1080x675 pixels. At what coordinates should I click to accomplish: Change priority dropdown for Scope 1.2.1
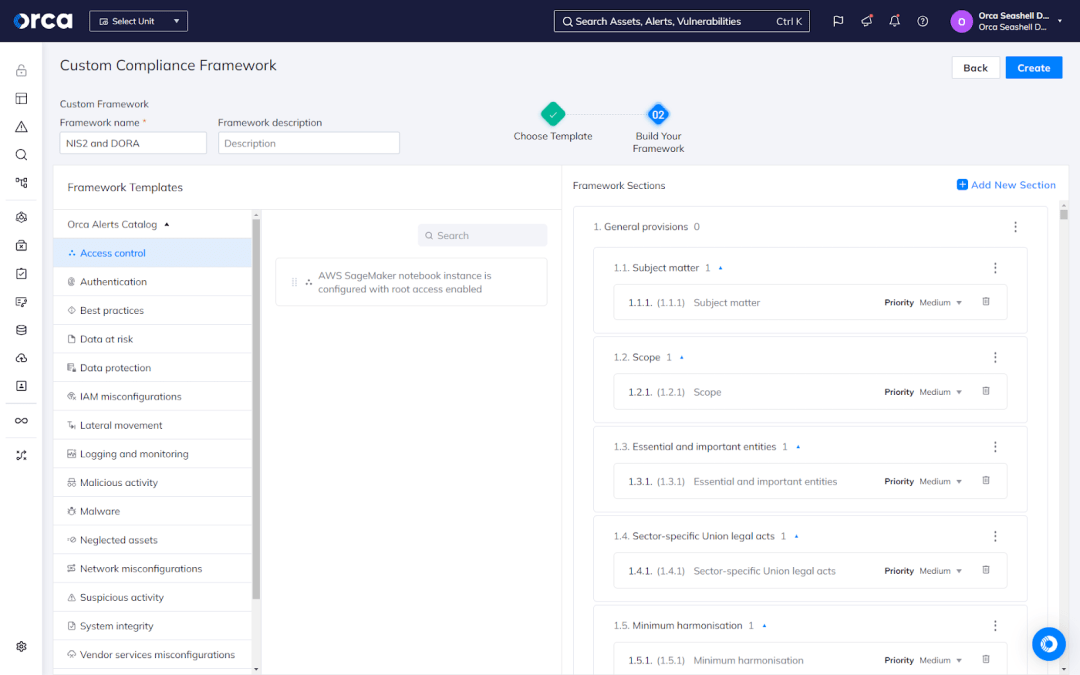pos(940,392)
